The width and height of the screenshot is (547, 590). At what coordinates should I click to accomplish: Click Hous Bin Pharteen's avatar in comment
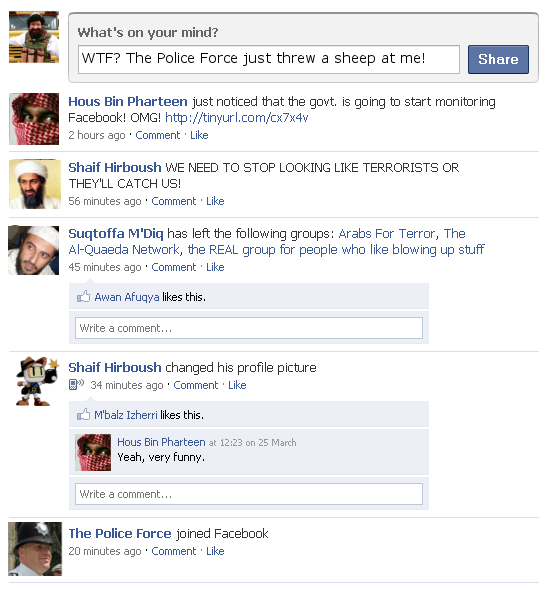tap(93, 452)
